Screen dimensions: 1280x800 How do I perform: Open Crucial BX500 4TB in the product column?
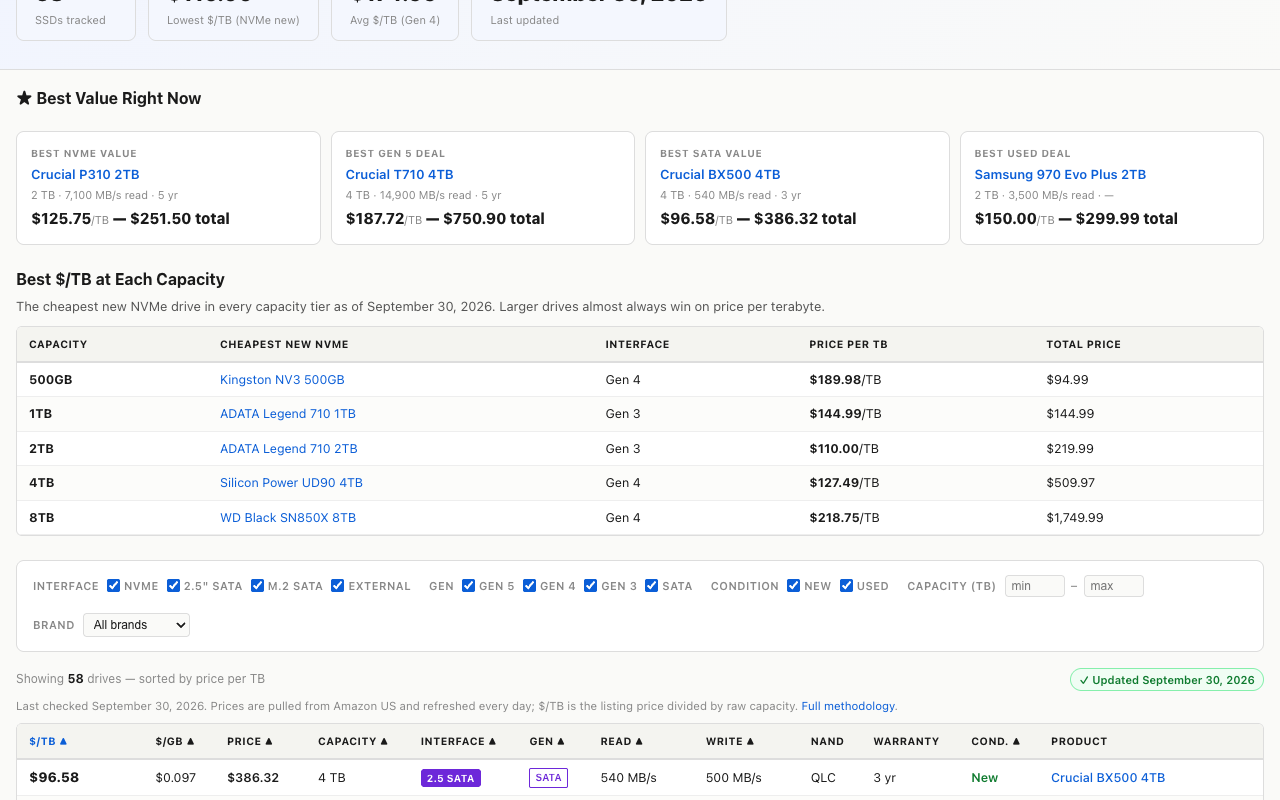coord(1108,778)
